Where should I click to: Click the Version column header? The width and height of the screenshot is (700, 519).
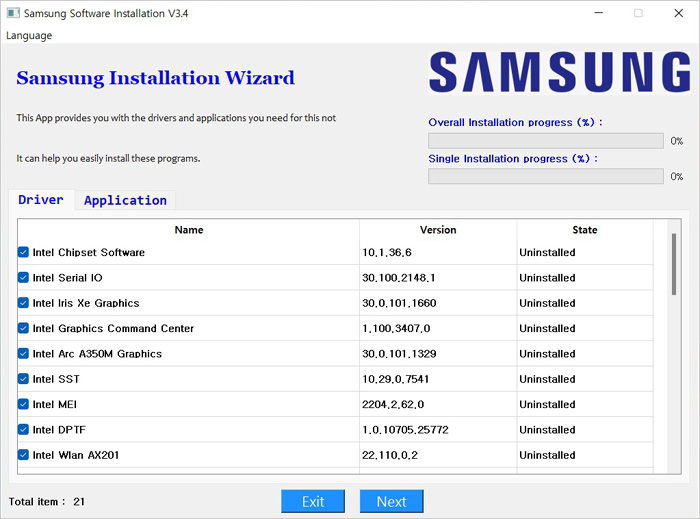click(x=438, y=230)
